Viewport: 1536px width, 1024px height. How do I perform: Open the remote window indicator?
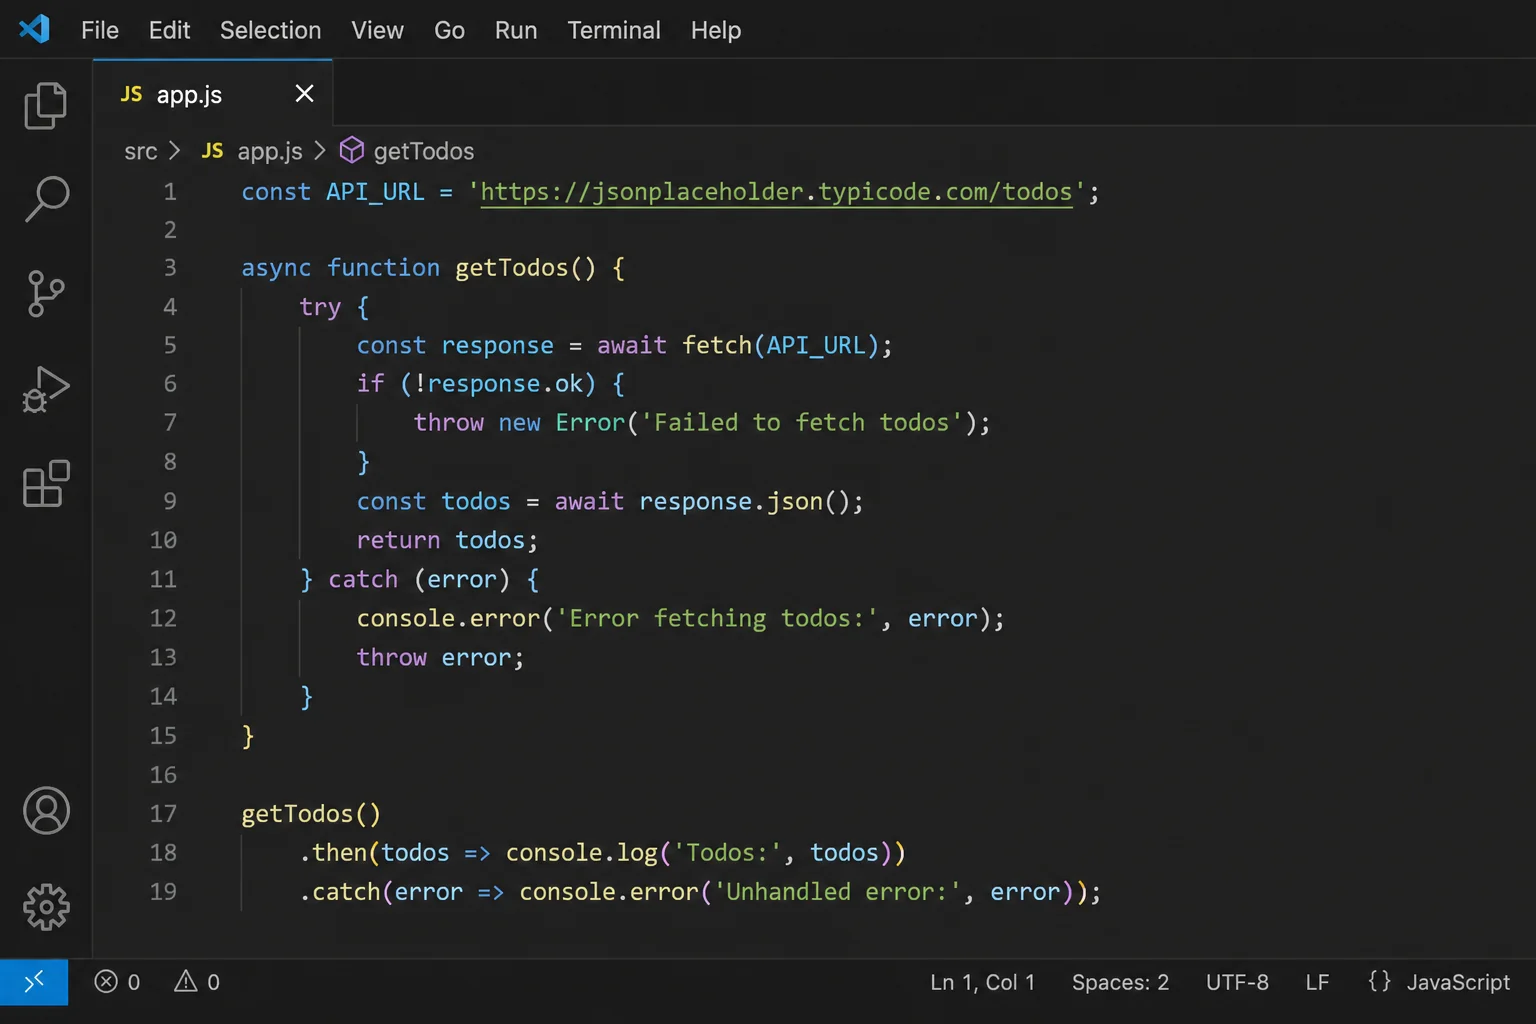34,982
